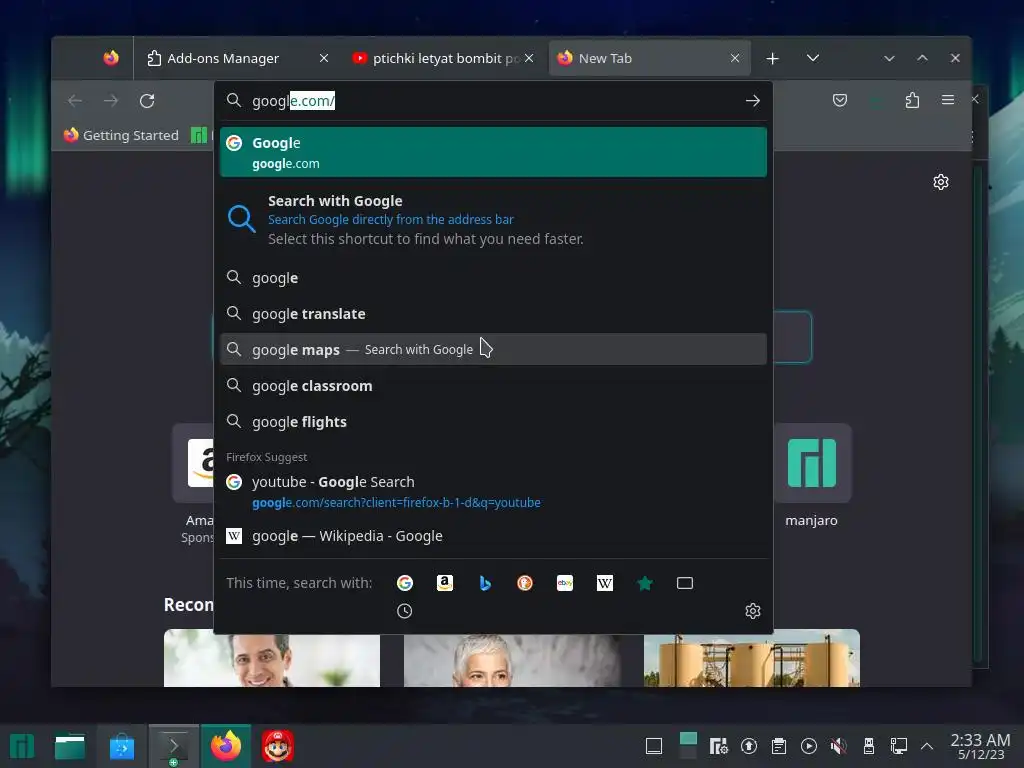The width and height of the screenshot is (1024, 768).
Task: Select 'google flights' search suggestion
Action: 493,422
